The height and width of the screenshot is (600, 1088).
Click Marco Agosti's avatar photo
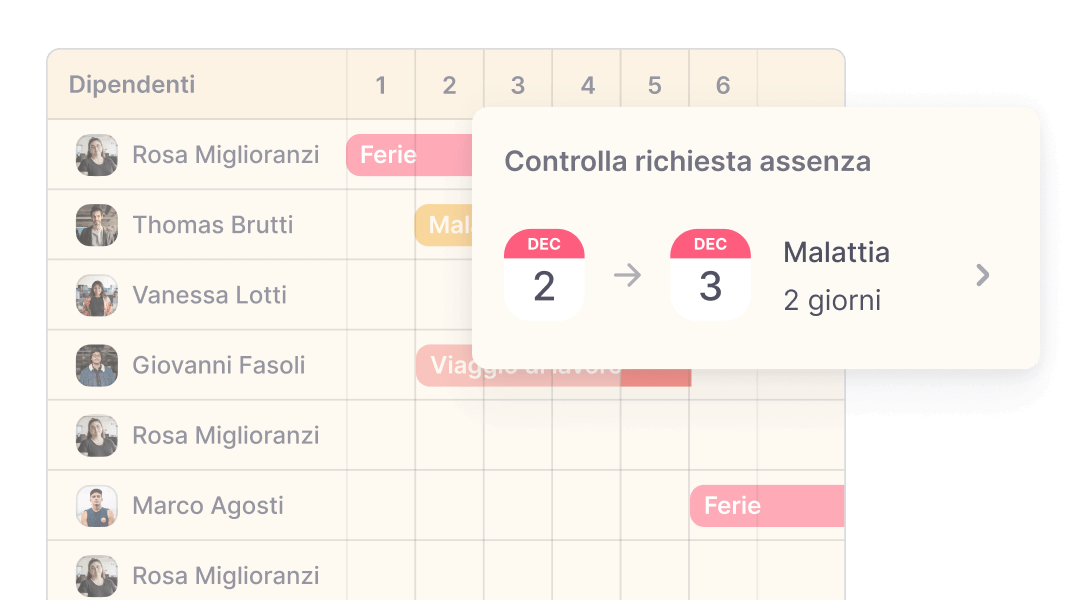pos(96,505)
